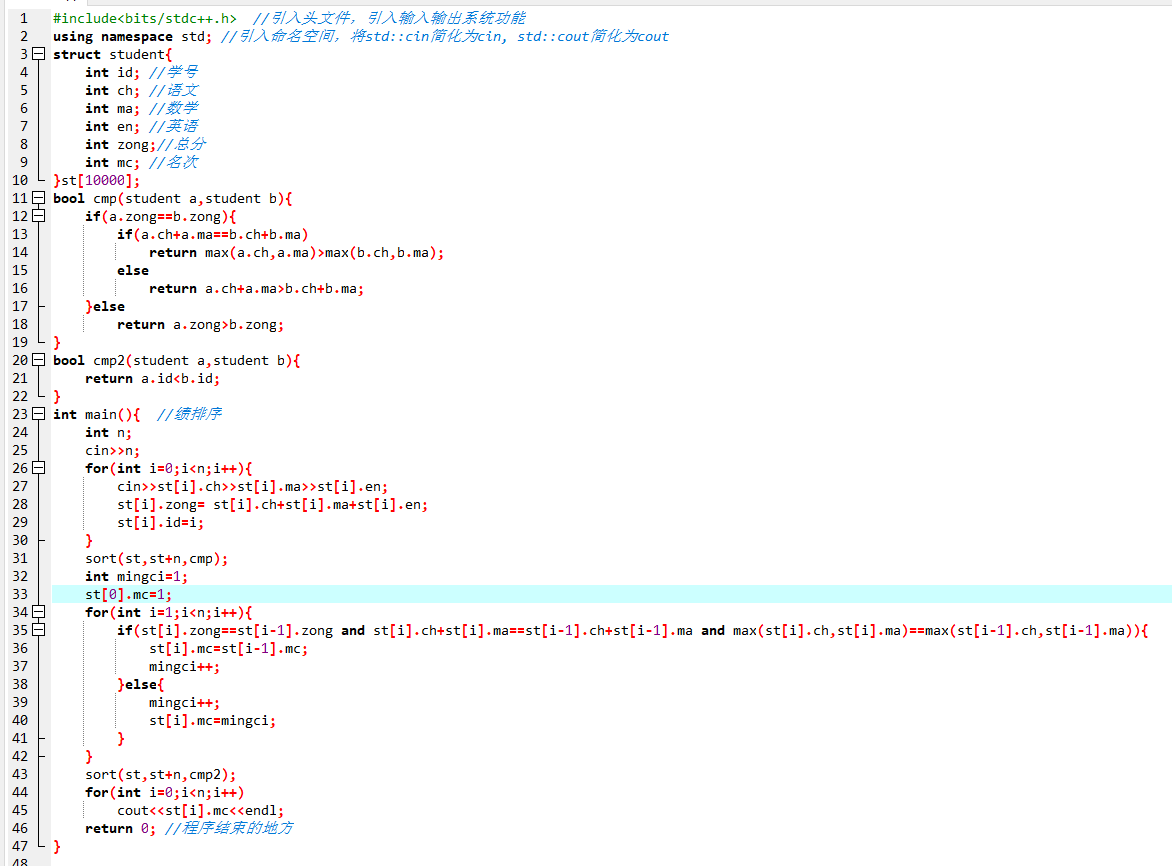Click the using namespace std statement
This screenshot has width=1172, height=866.
(x=132, y=36)
